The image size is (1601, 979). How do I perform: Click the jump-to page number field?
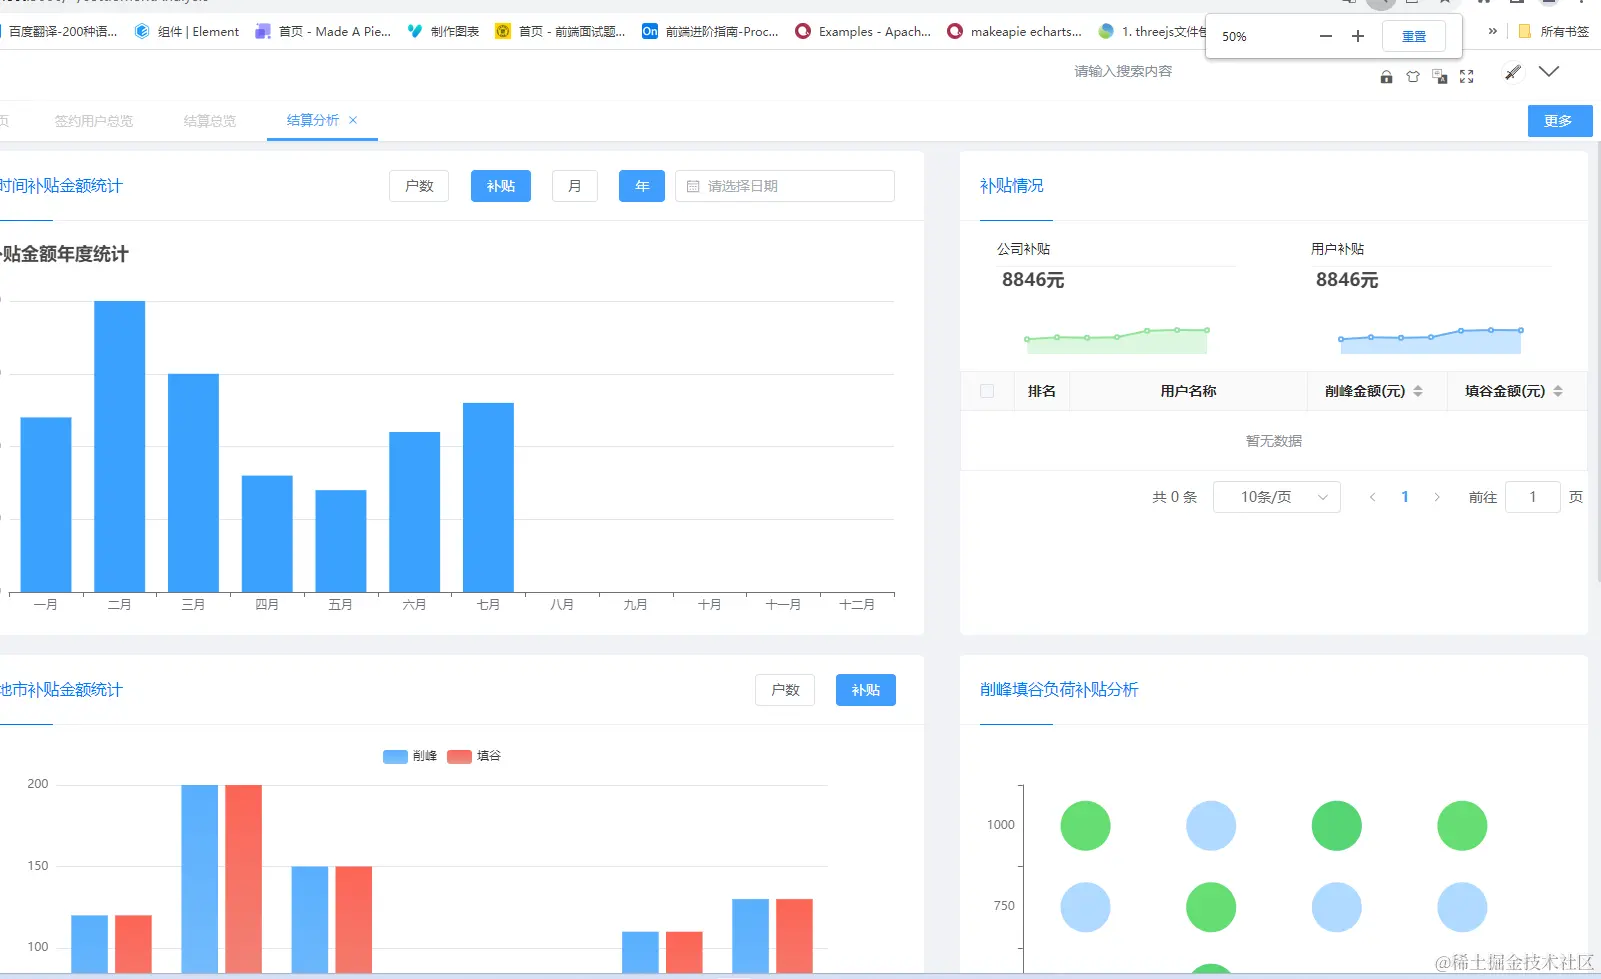(1532, 497)
